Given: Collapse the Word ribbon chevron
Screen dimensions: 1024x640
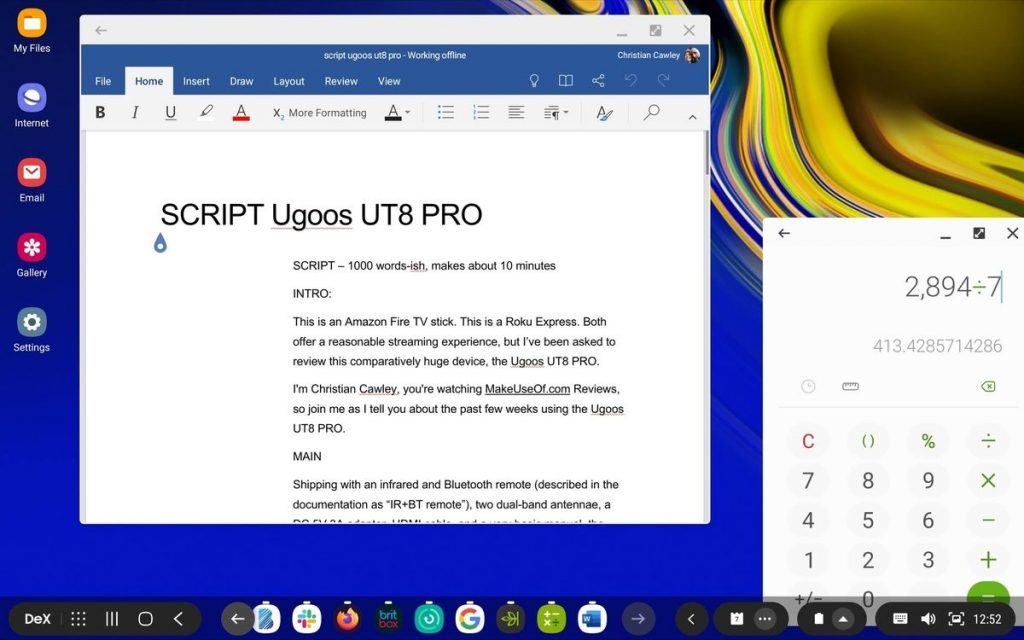Looking at the screenshot, I should [692, 117].
